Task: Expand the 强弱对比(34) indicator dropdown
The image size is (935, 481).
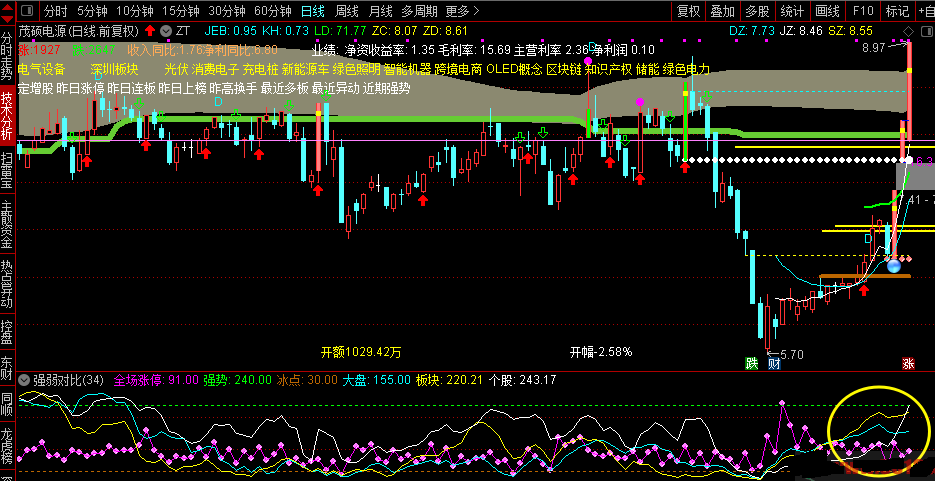Action: 25,380
